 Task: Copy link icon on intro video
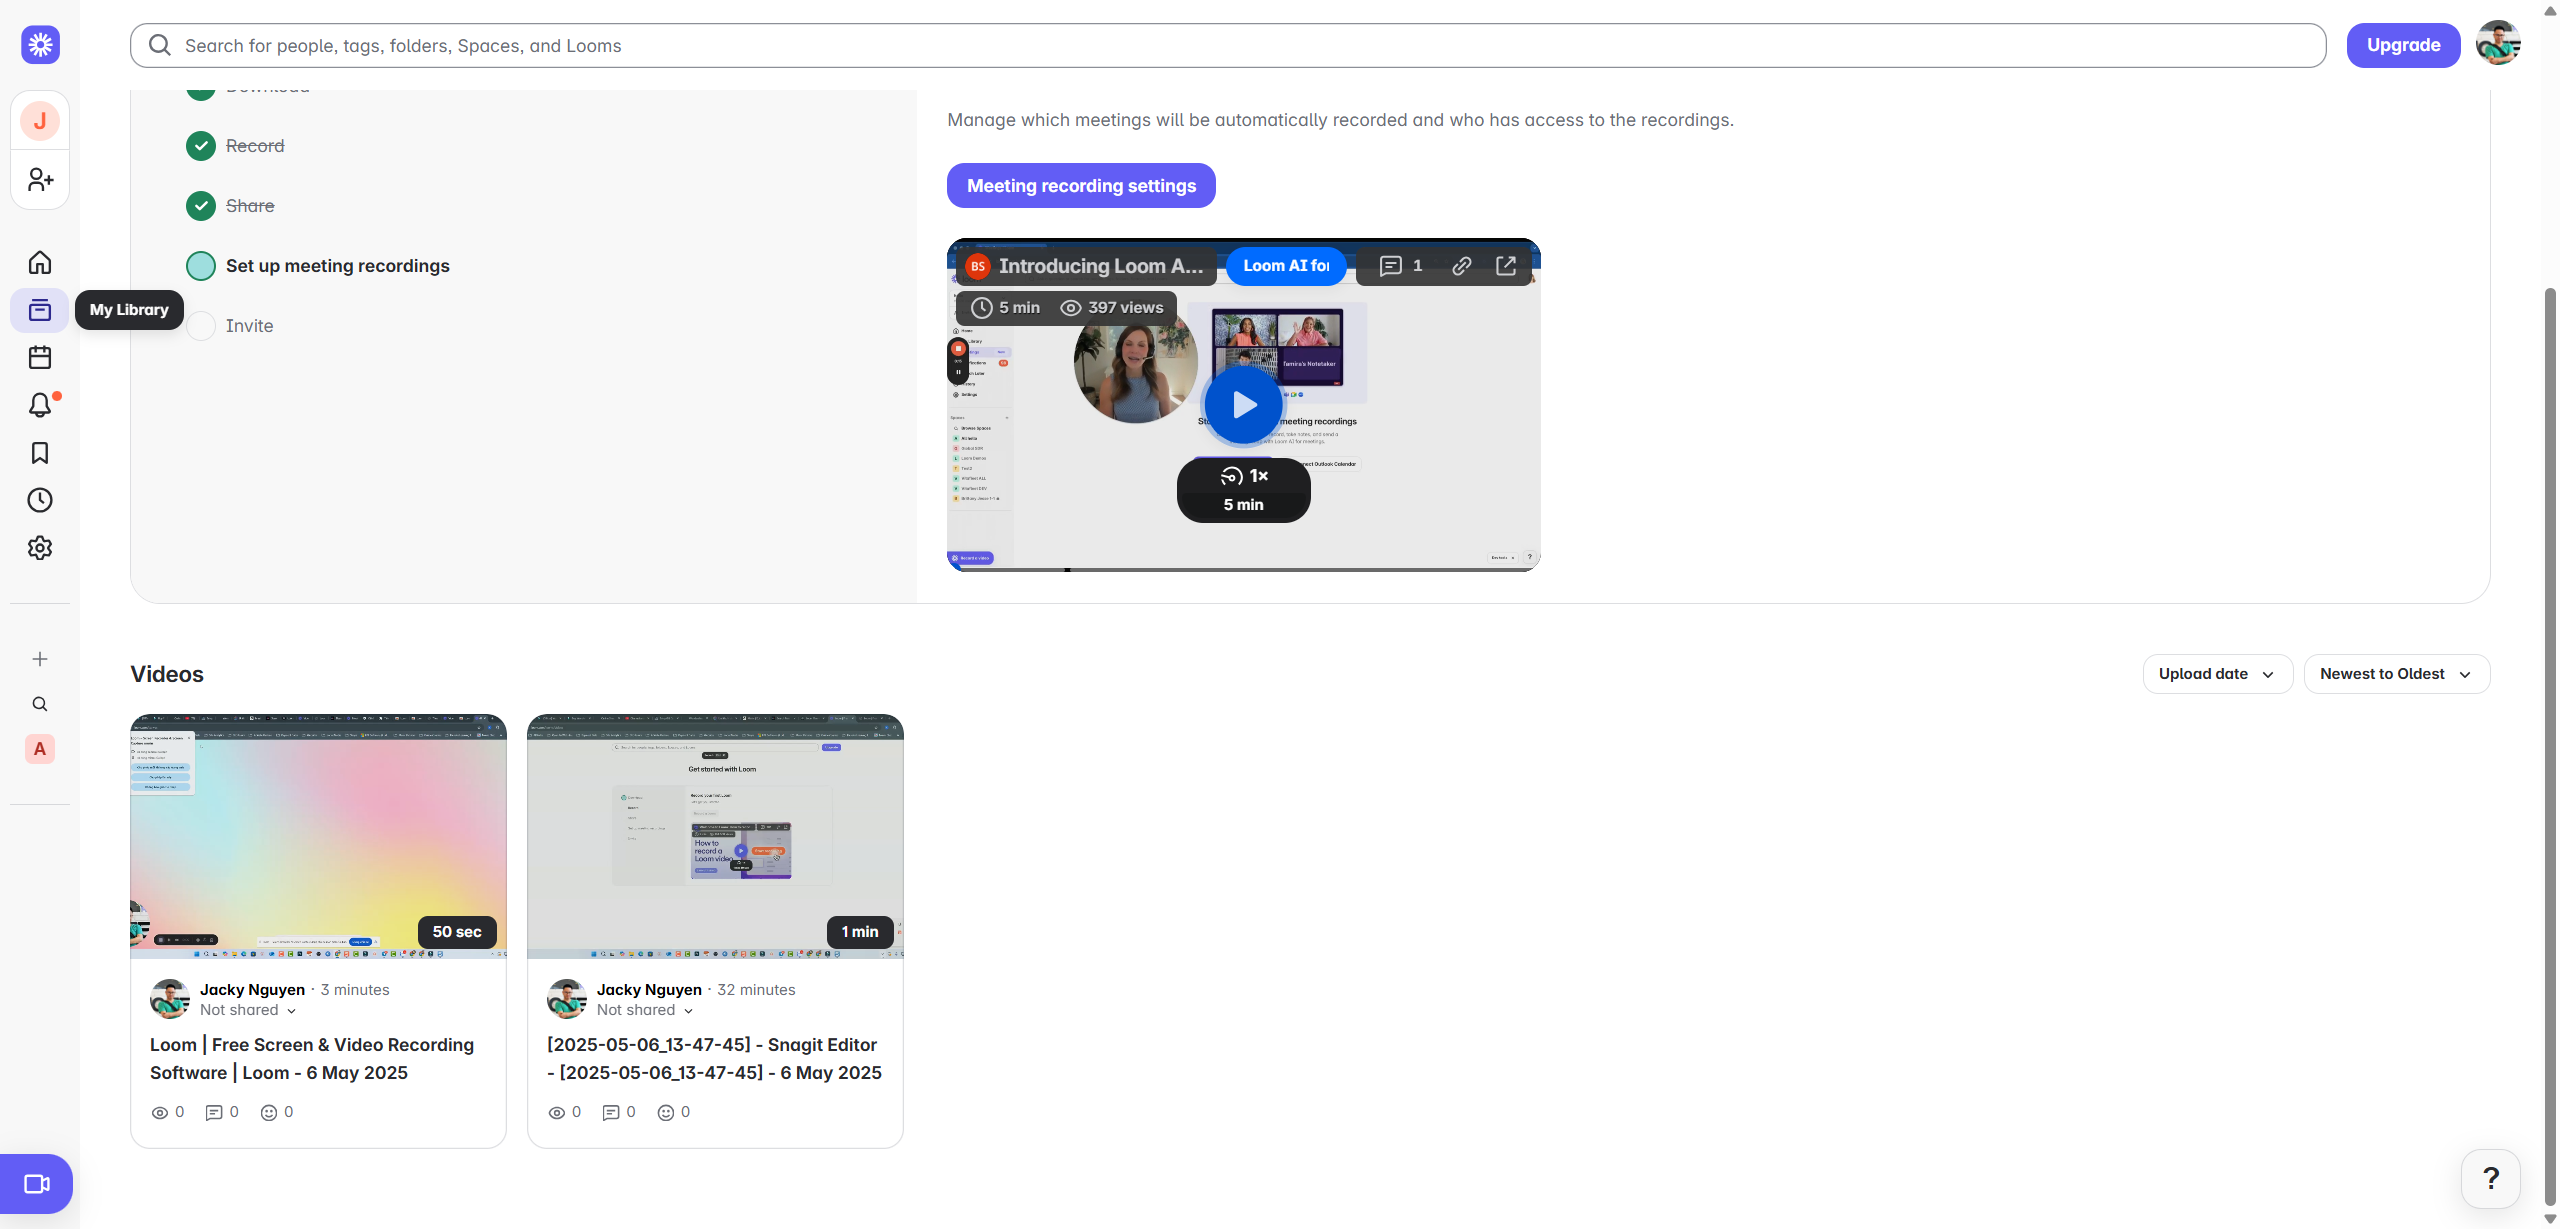(1462, 266)
